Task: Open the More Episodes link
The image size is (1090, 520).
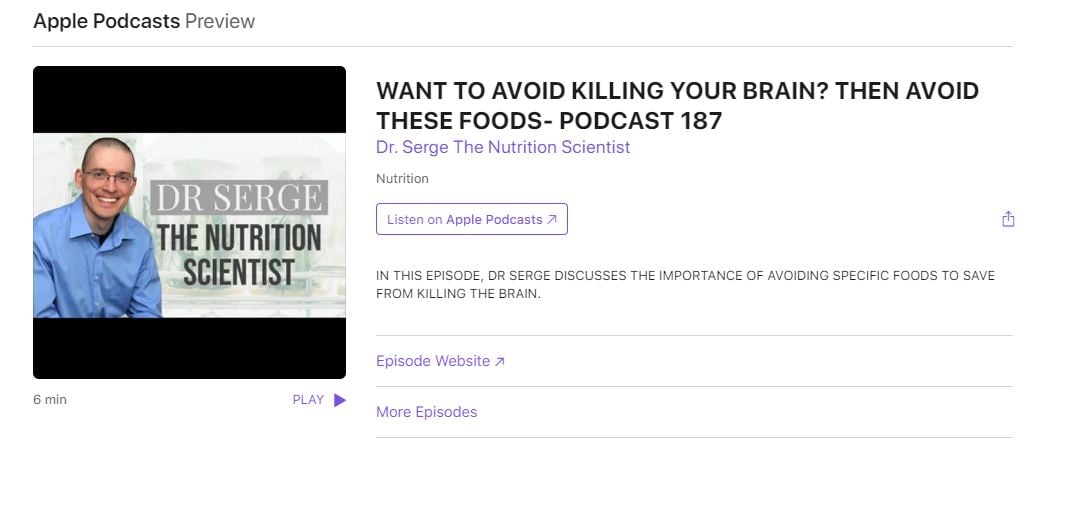Action: click(427, 412)
